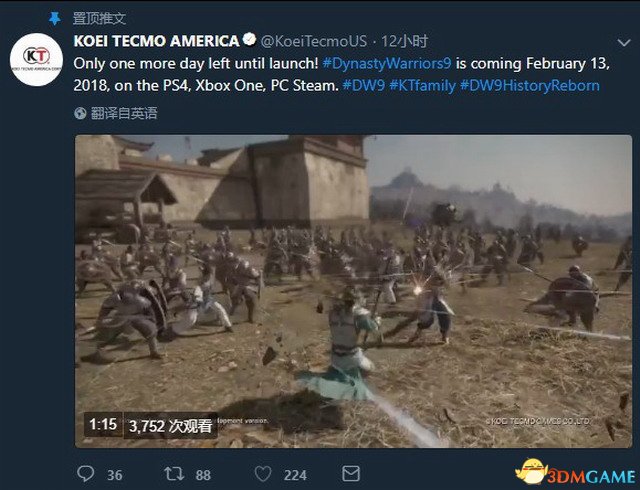640x490 pixels.
Task: Click 翻译自英语 to translate tweet
Action: point(124,114)
